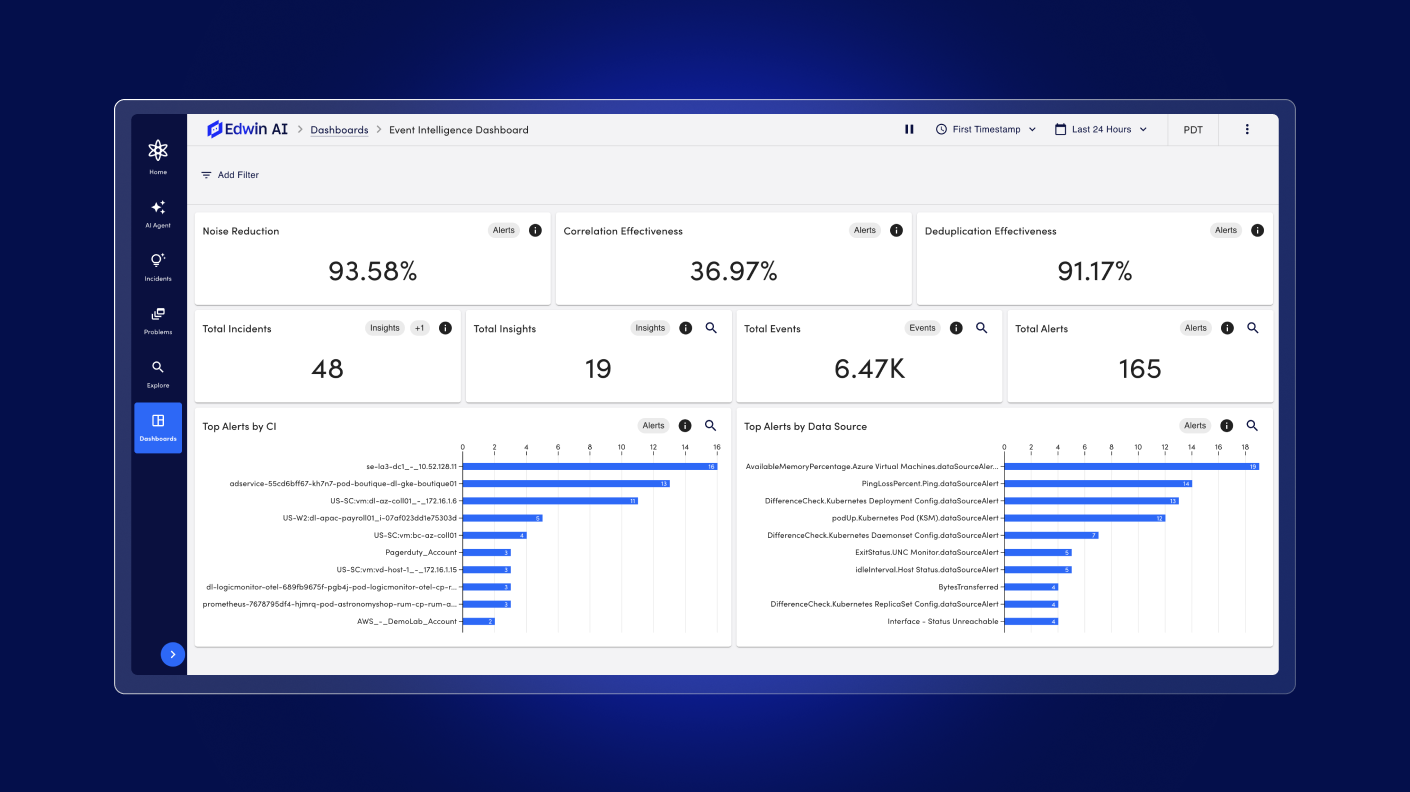
Task: Open the Dashboards breadcrumb link
Action: click(x=339, y=130)
